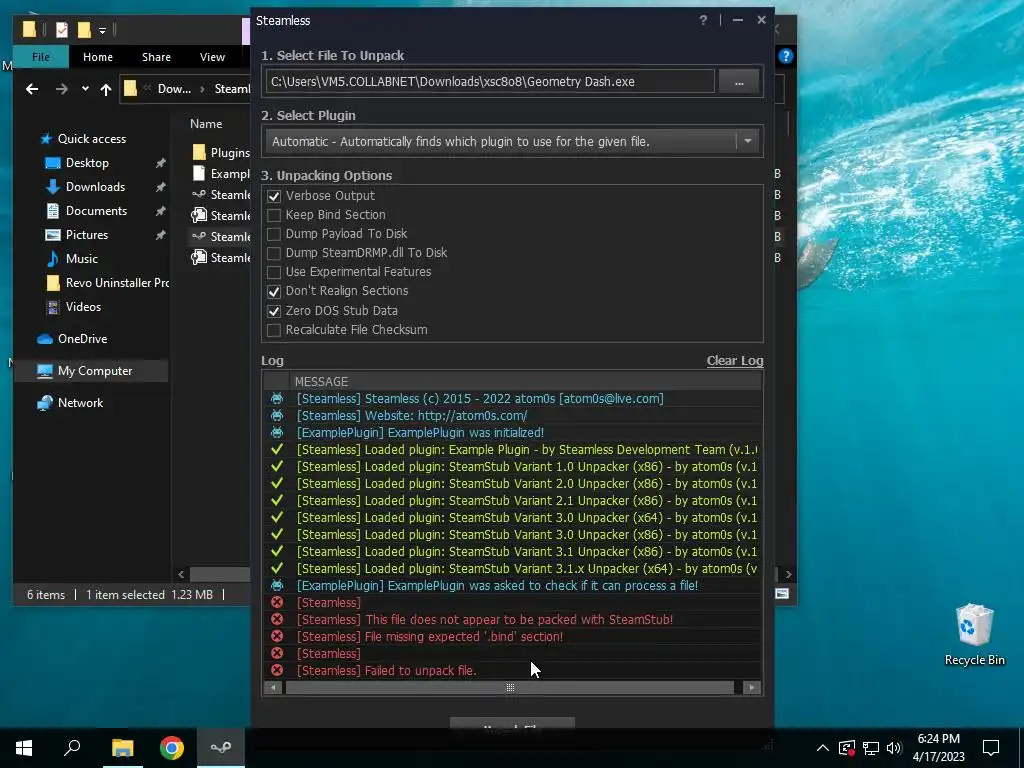Select 'not appear to be packed with SteamStub' row
Image resolution: width=1024 pixels, height=768 pixels.
512,620
